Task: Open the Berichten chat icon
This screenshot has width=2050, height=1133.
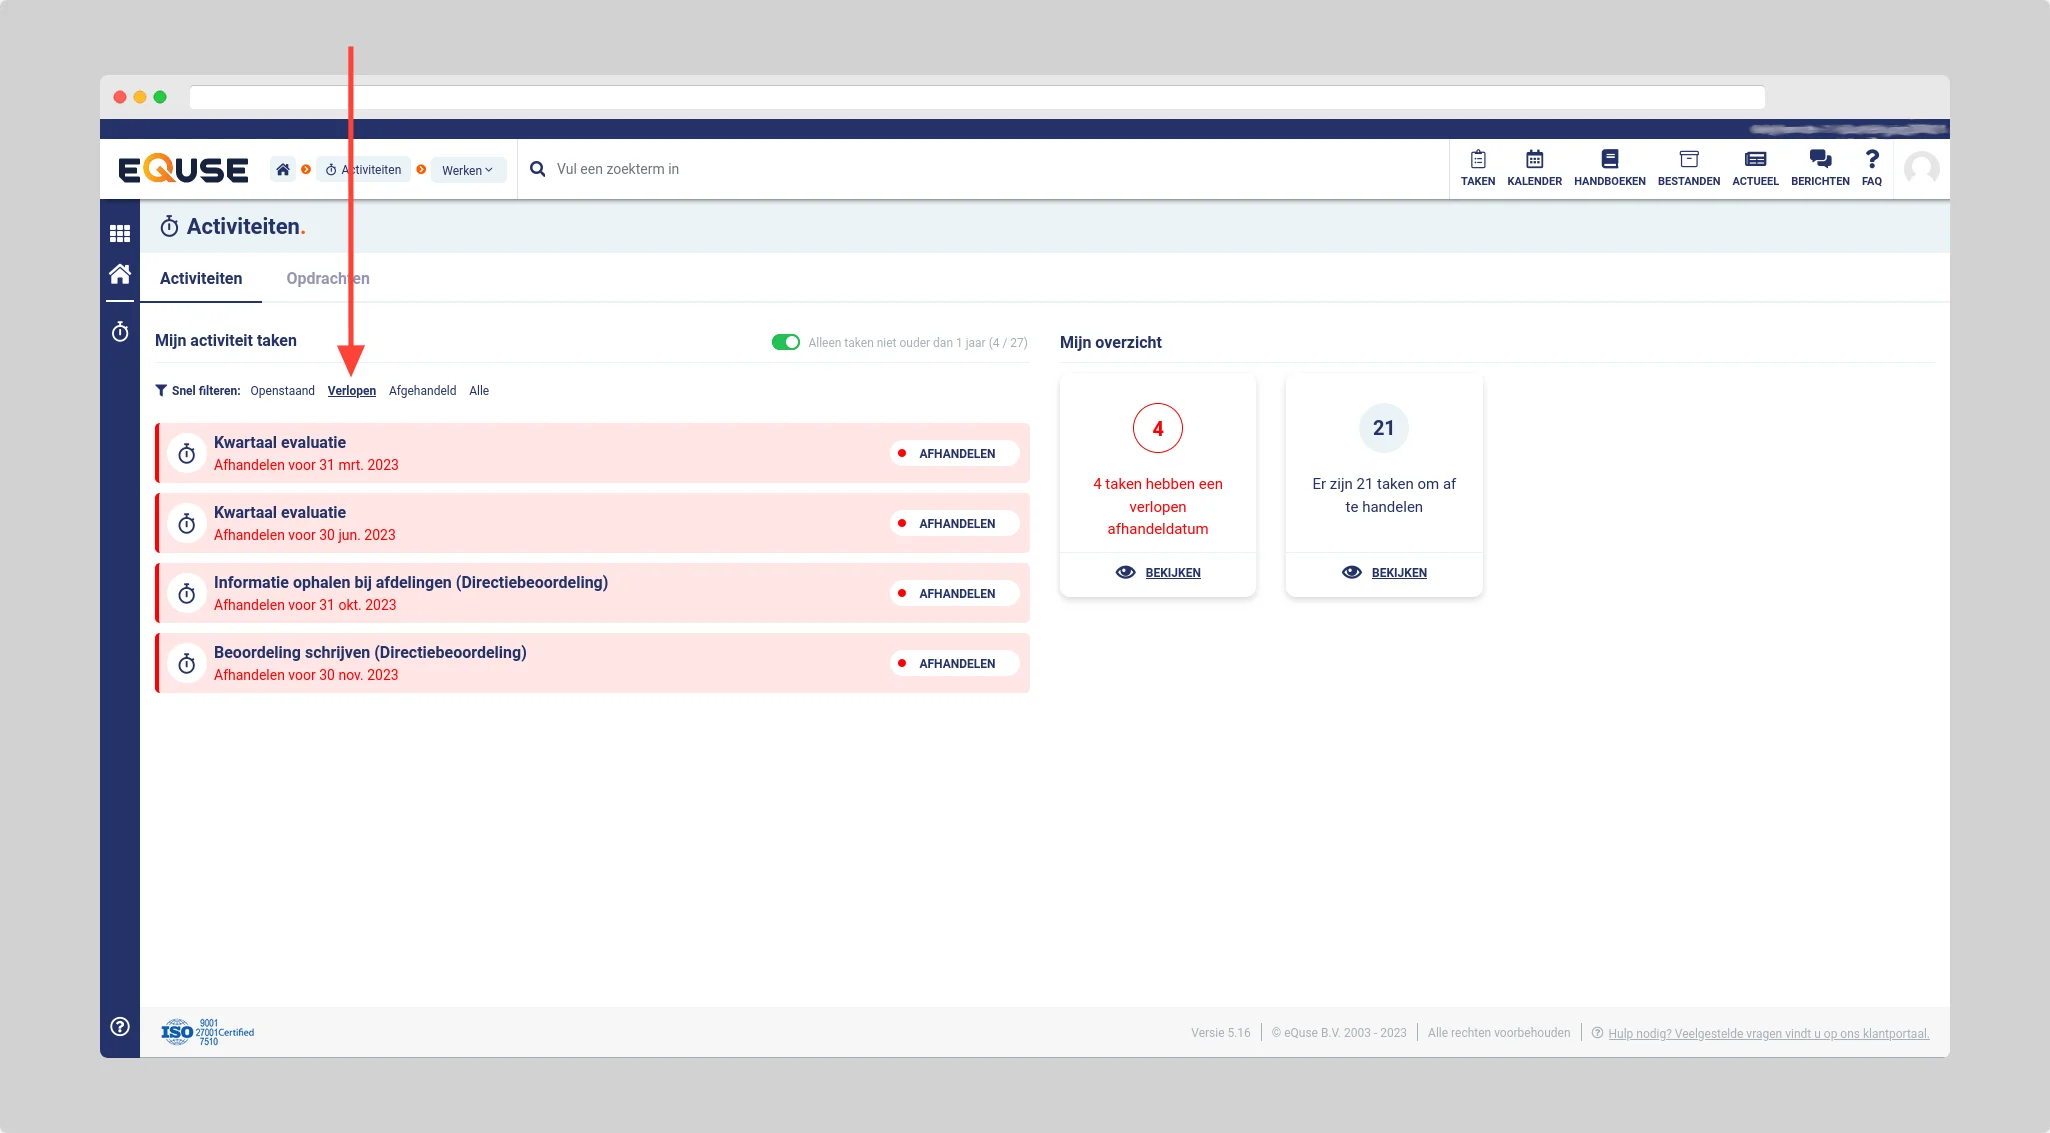Action: (1820, 160)
